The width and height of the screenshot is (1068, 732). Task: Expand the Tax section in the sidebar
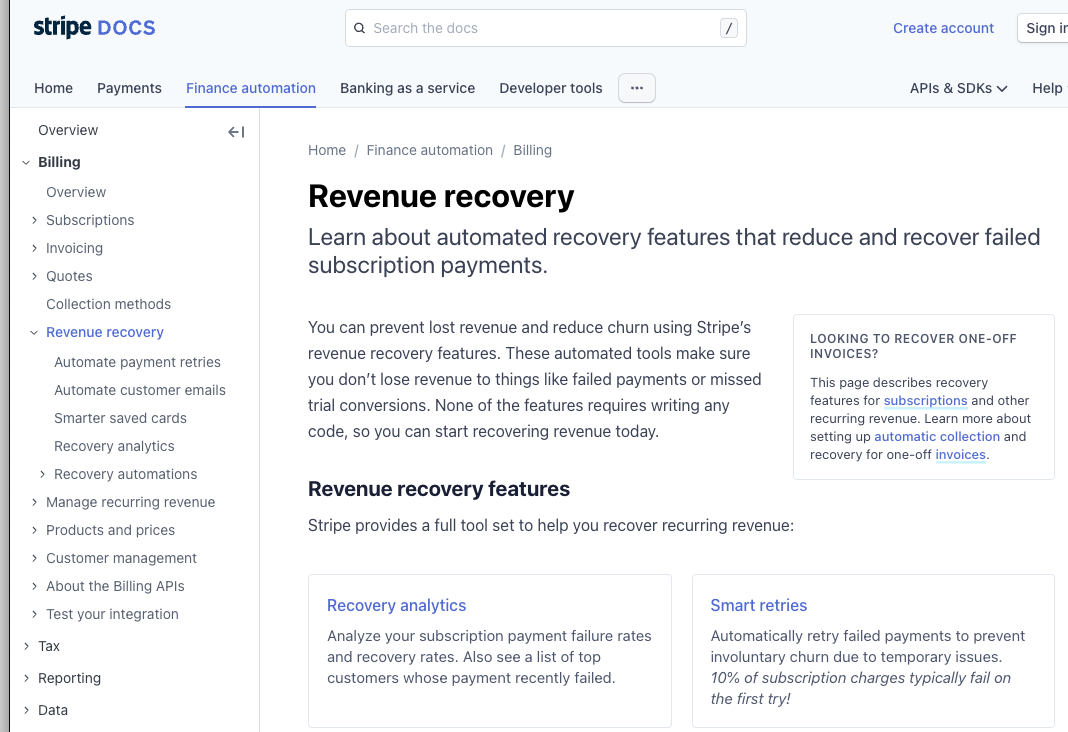pyautogui.click(x=26, y=646)
